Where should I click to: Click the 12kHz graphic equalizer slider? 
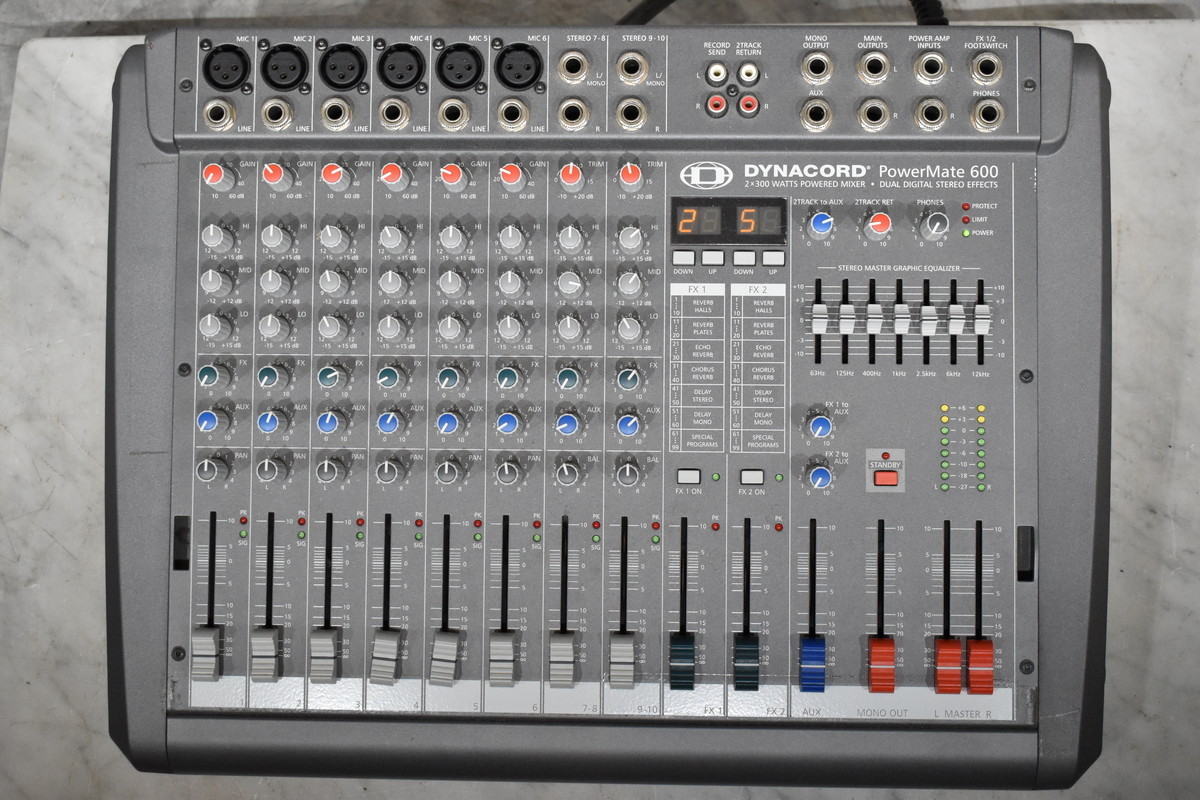coord(981,319)
